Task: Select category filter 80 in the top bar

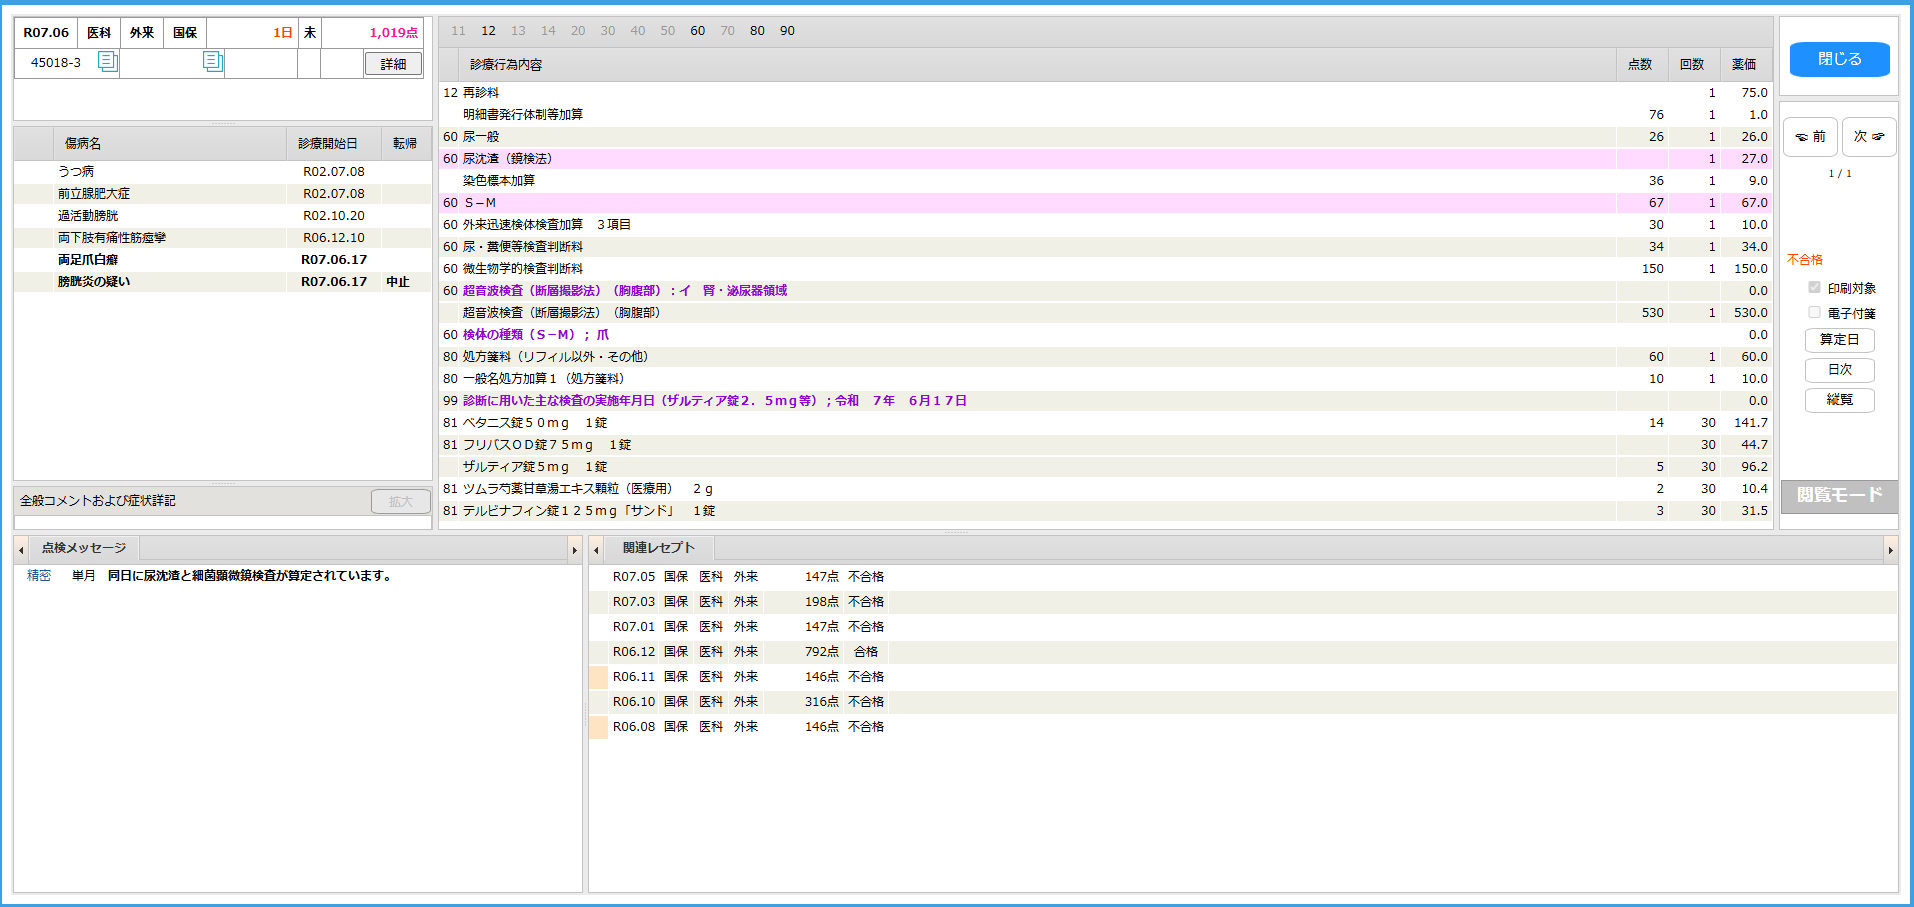Action: (x=757, y=31)
